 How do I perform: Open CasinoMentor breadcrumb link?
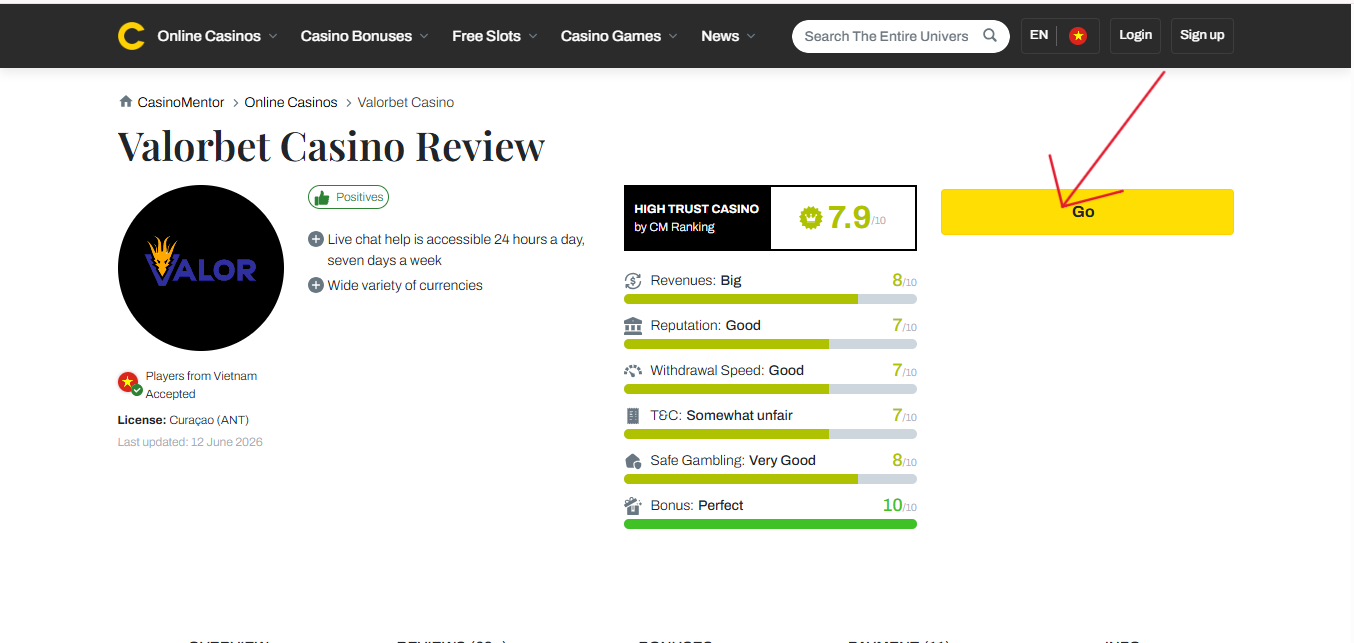(182, 102)
